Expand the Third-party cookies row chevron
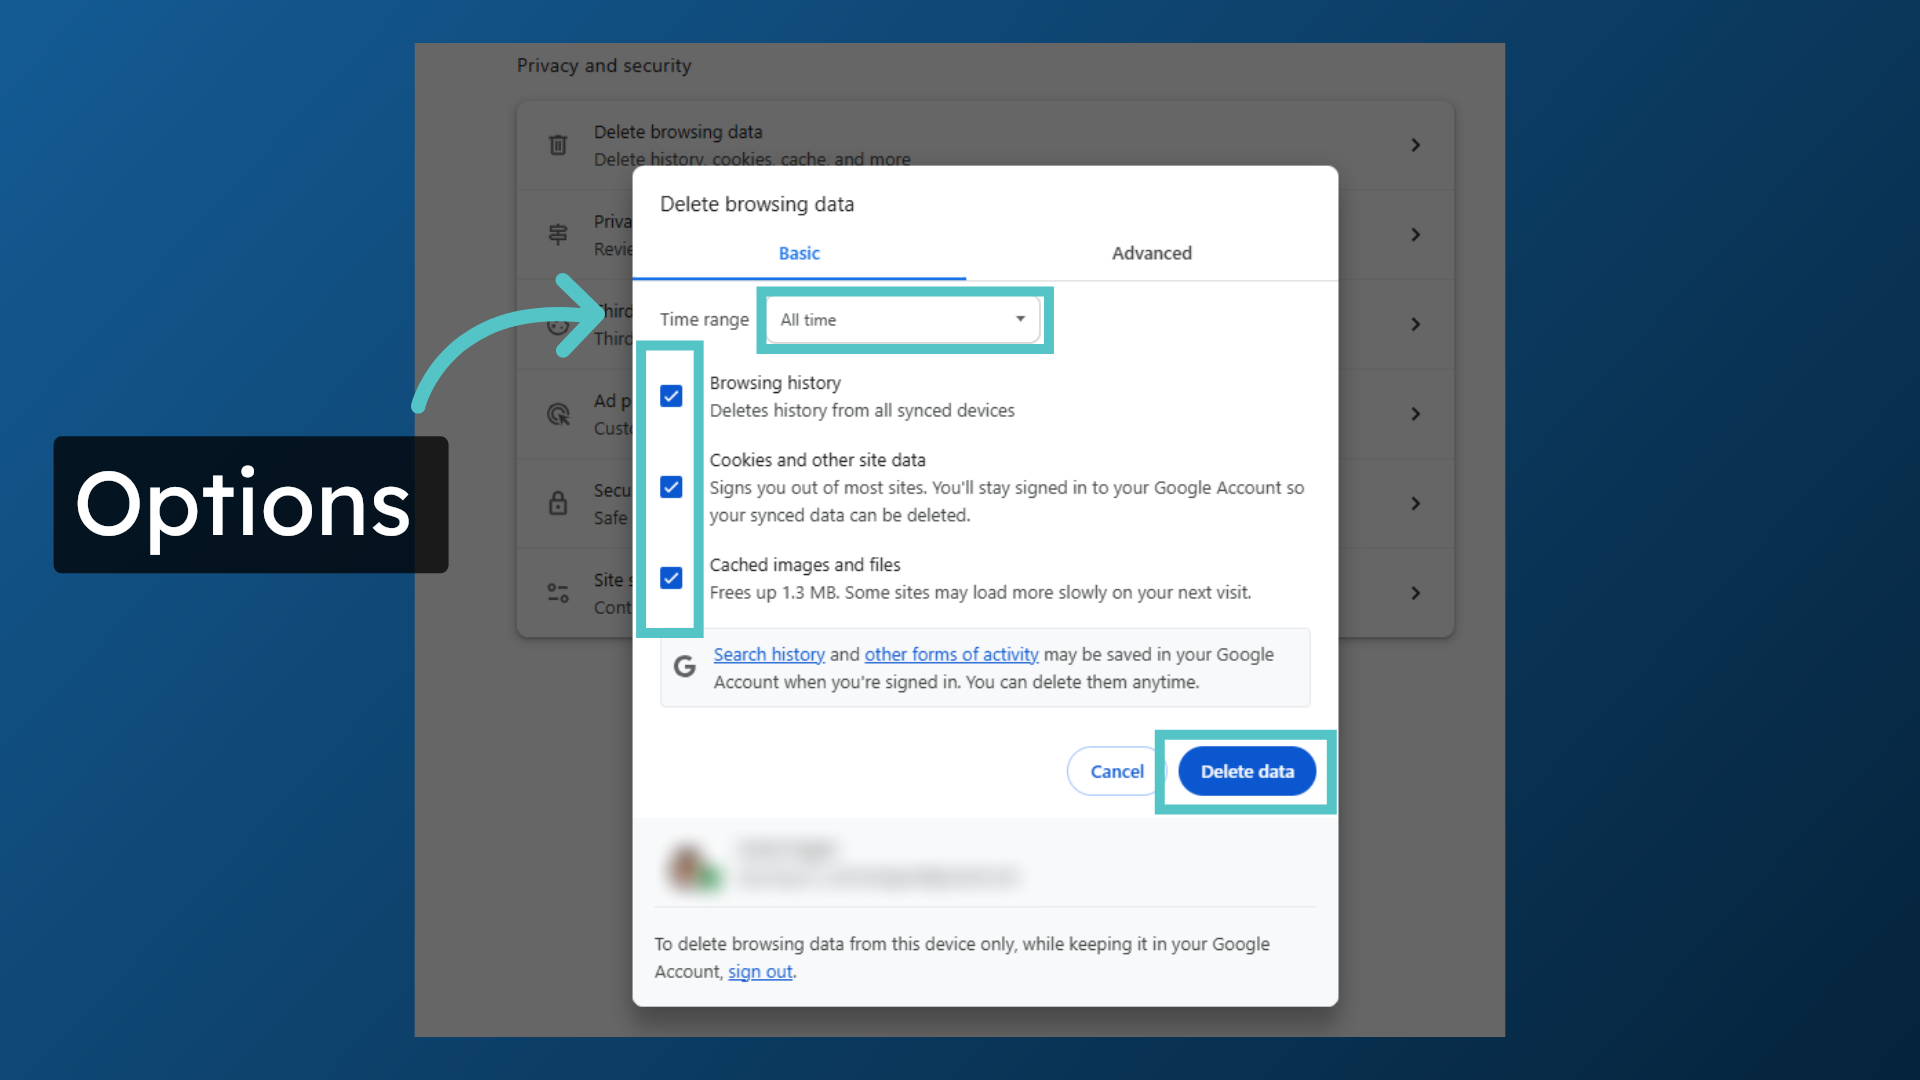1920x1080 pixels. tap(1415, 324)
